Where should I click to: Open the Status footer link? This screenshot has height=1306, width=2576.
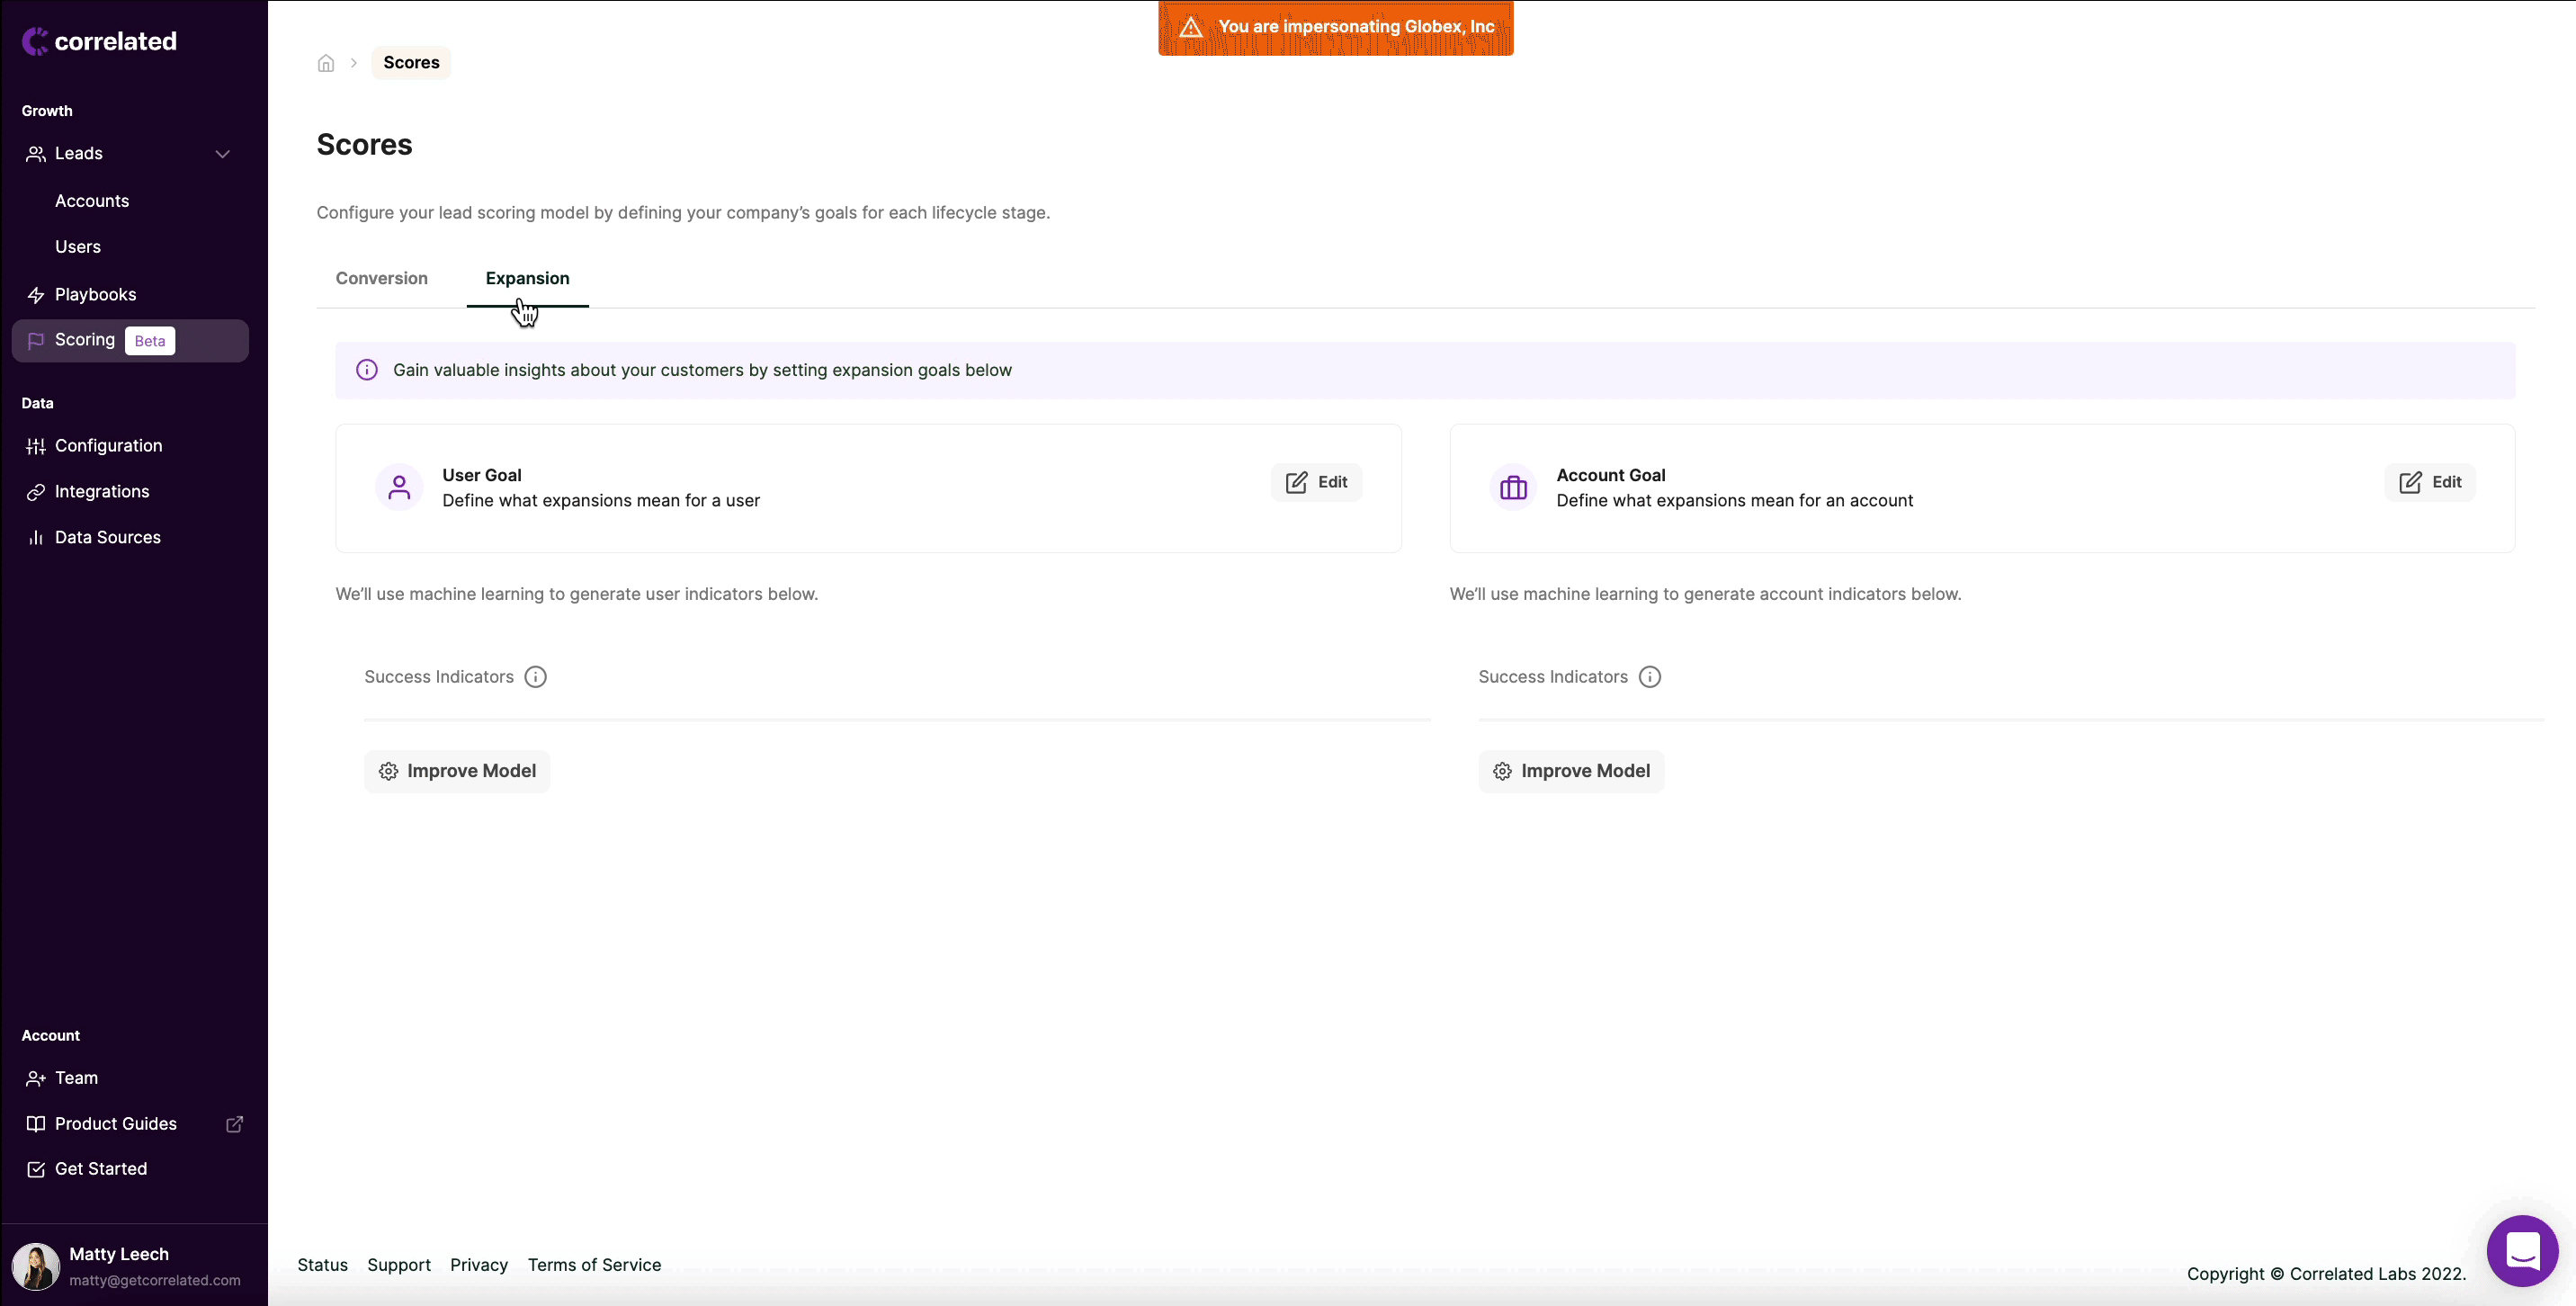coord(323,1265)
